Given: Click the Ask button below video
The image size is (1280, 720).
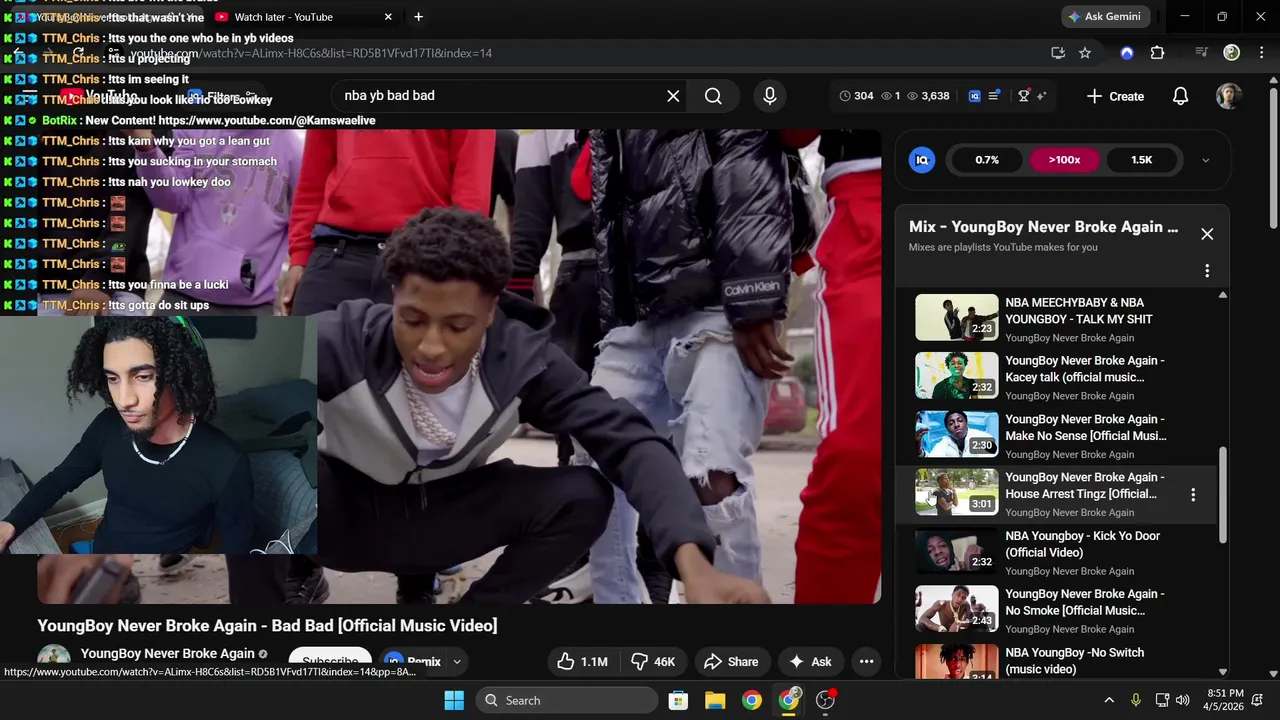Looking at the screenshot, I should pyautogui.click(x=810, y=662).
